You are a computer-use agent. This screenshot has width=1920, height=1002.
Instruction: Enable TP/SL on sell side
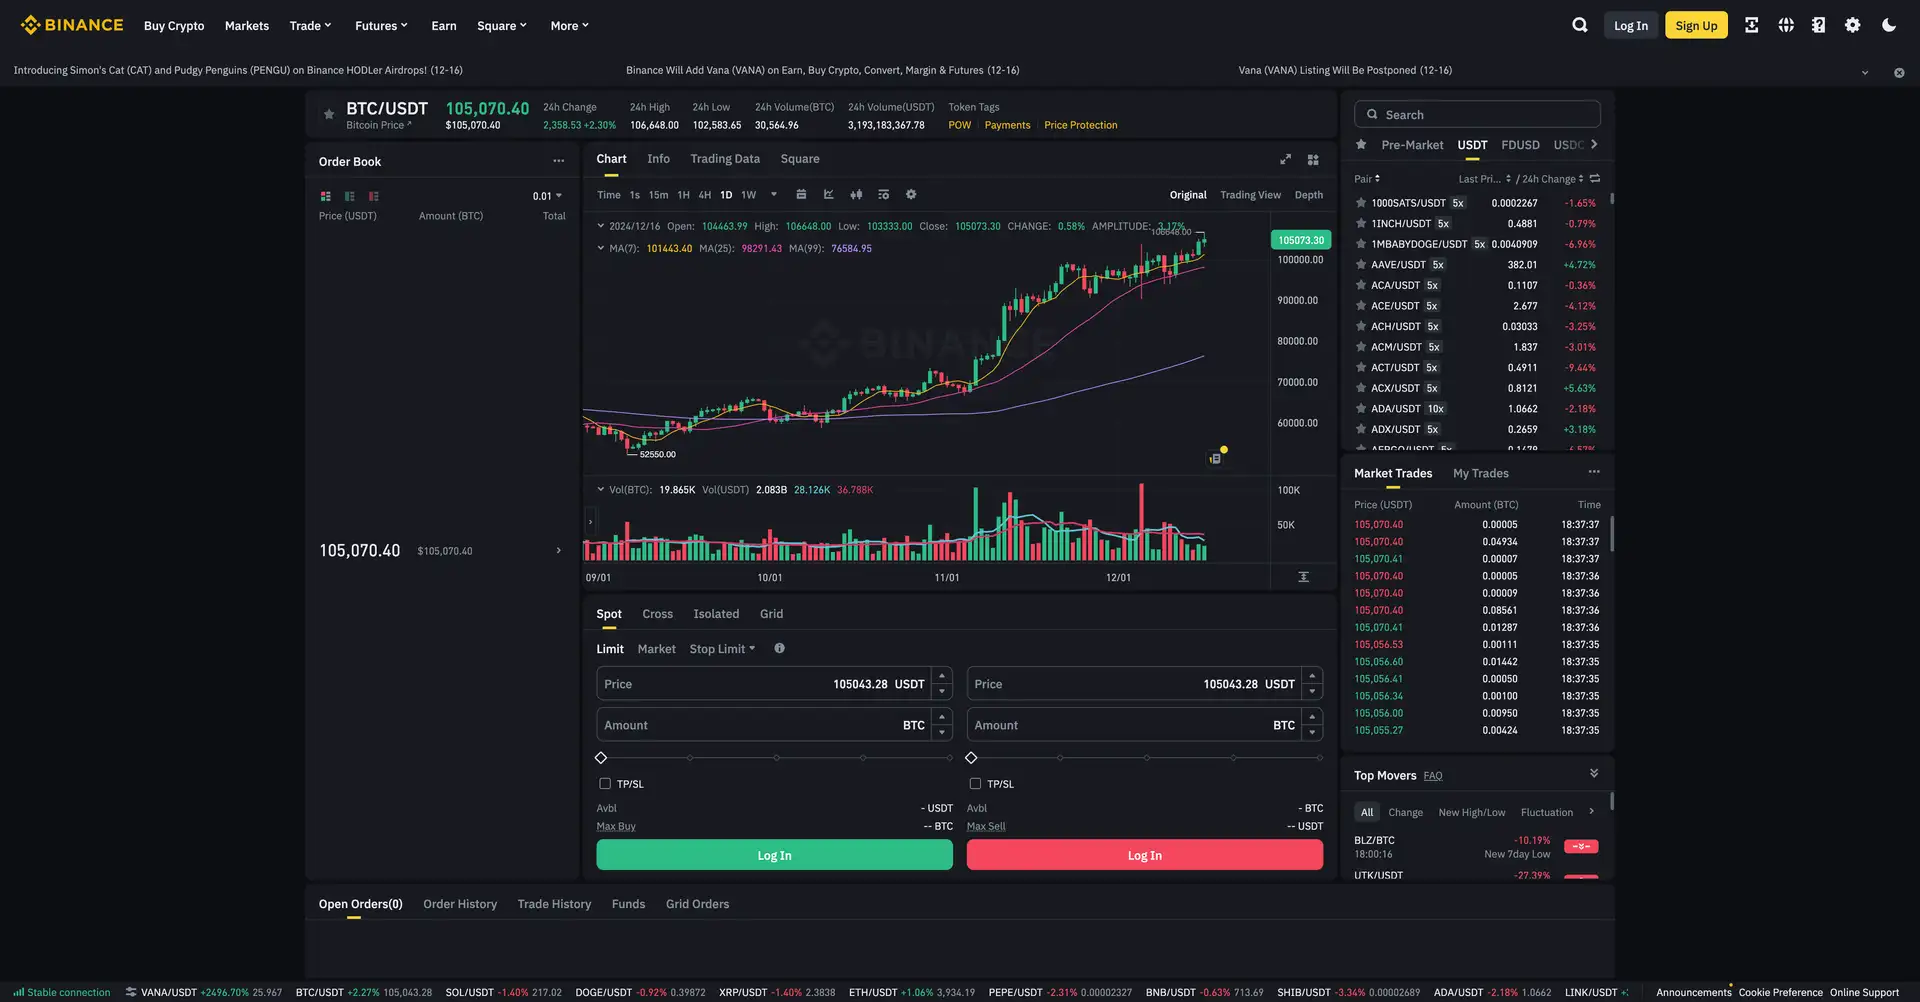point(975,784)
